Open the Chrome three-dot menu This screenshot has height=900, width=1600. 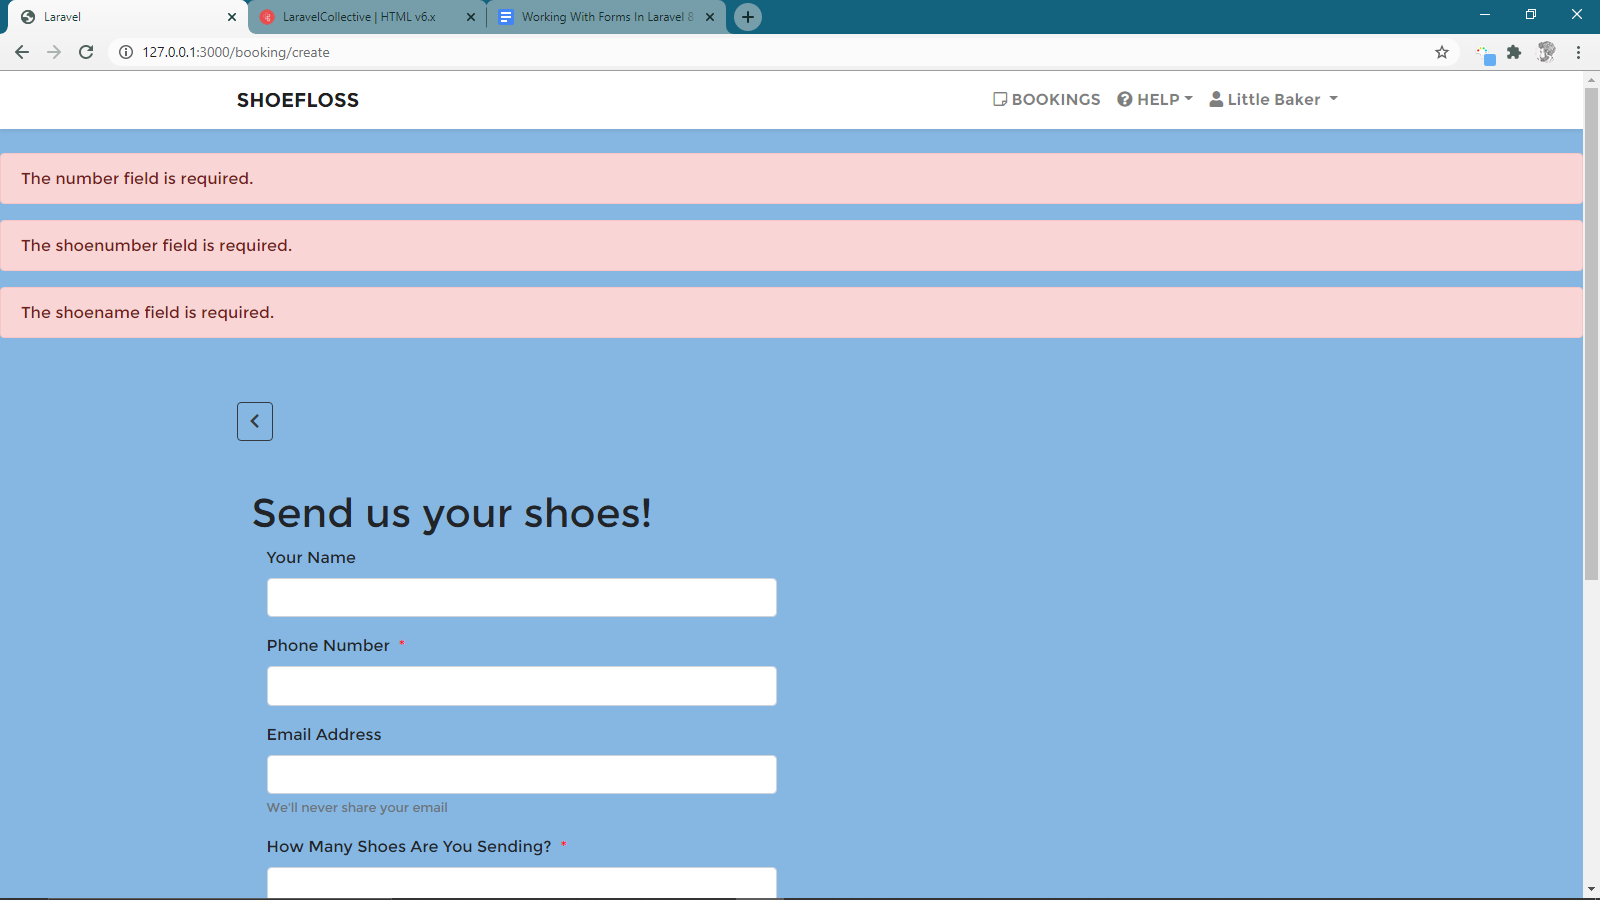pos(1580,52)
